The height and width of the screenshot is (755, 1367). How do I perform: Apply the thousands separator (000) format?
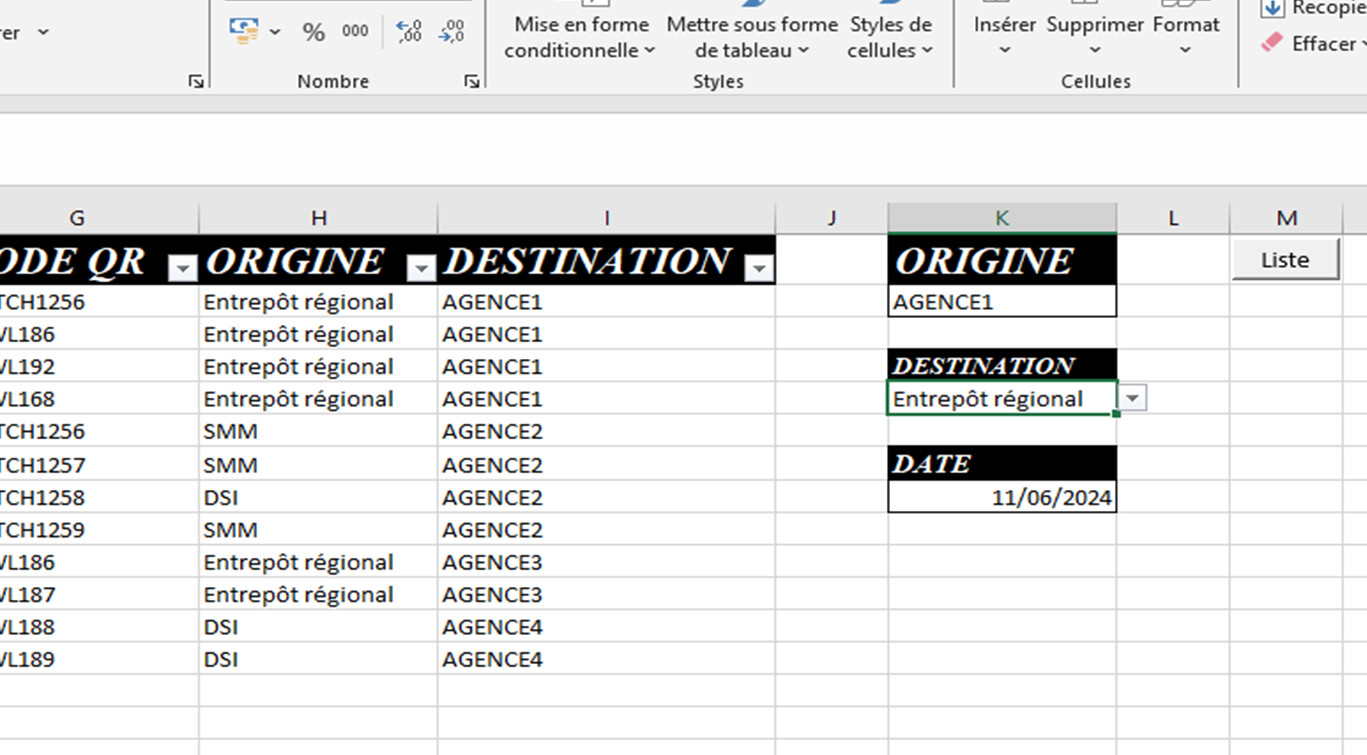355,31
